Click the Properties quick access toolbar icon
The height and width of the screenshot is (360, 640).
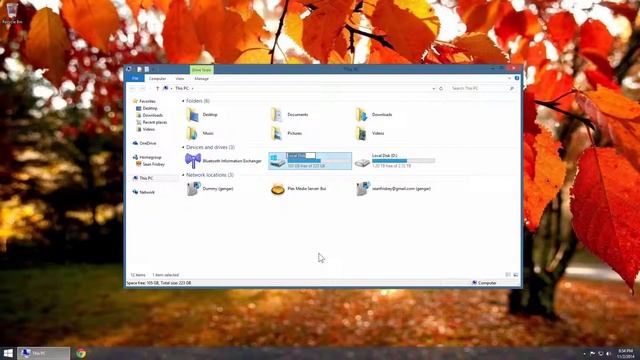(139, 69)
